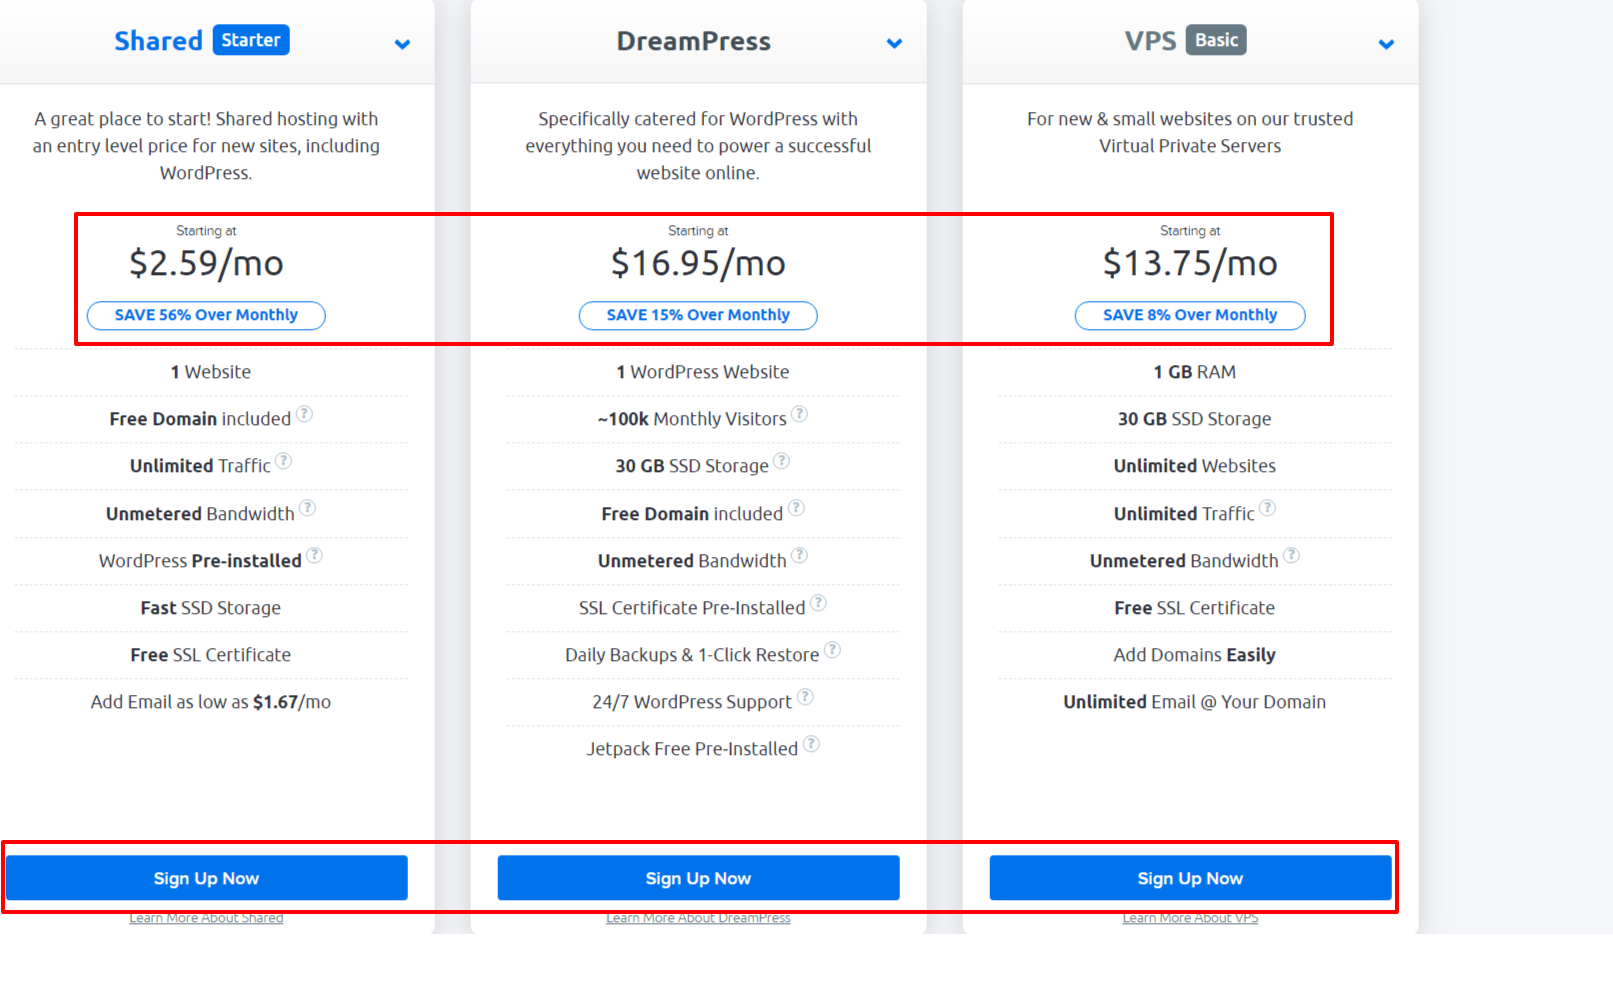Click 'Add Email as low as $1.67/mo'
Screen dimensions: 1613x1007
coord(211,702)
